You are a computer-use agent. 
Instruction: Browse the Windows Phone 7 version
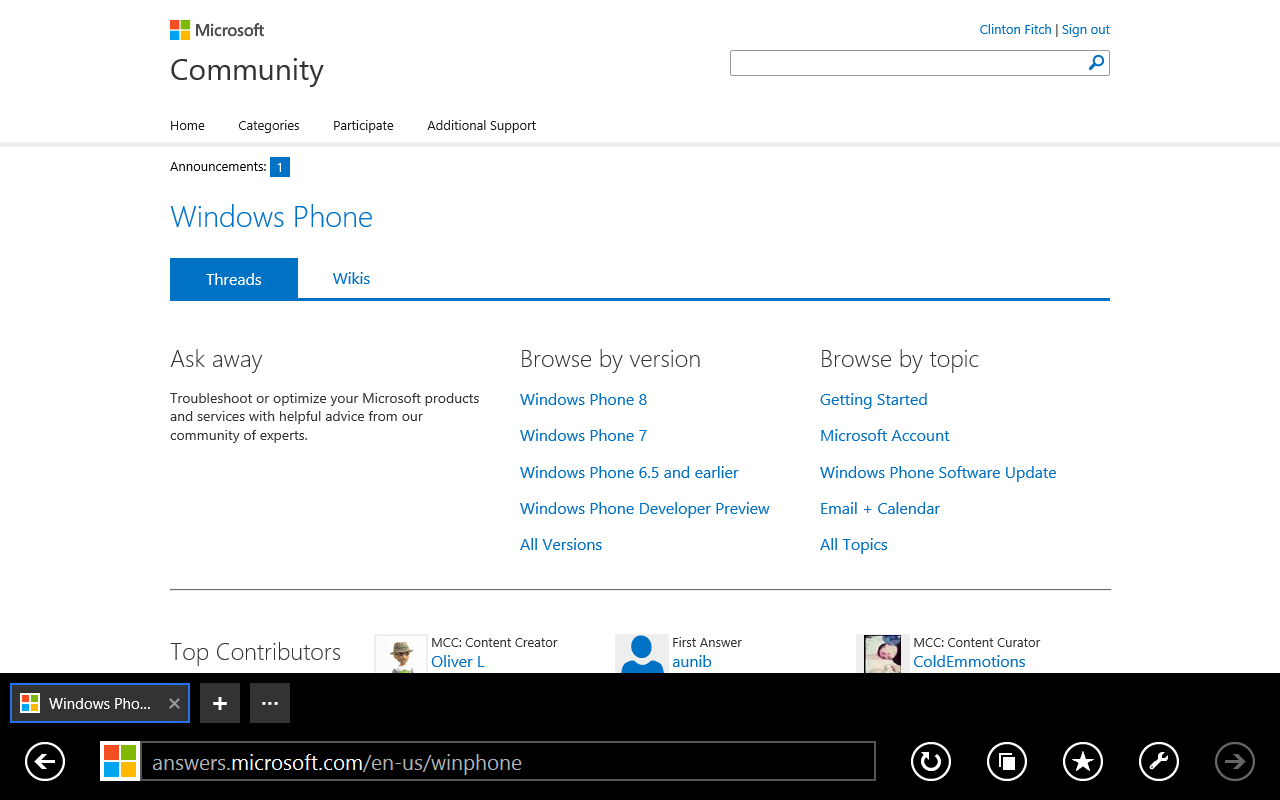[583, 435]
